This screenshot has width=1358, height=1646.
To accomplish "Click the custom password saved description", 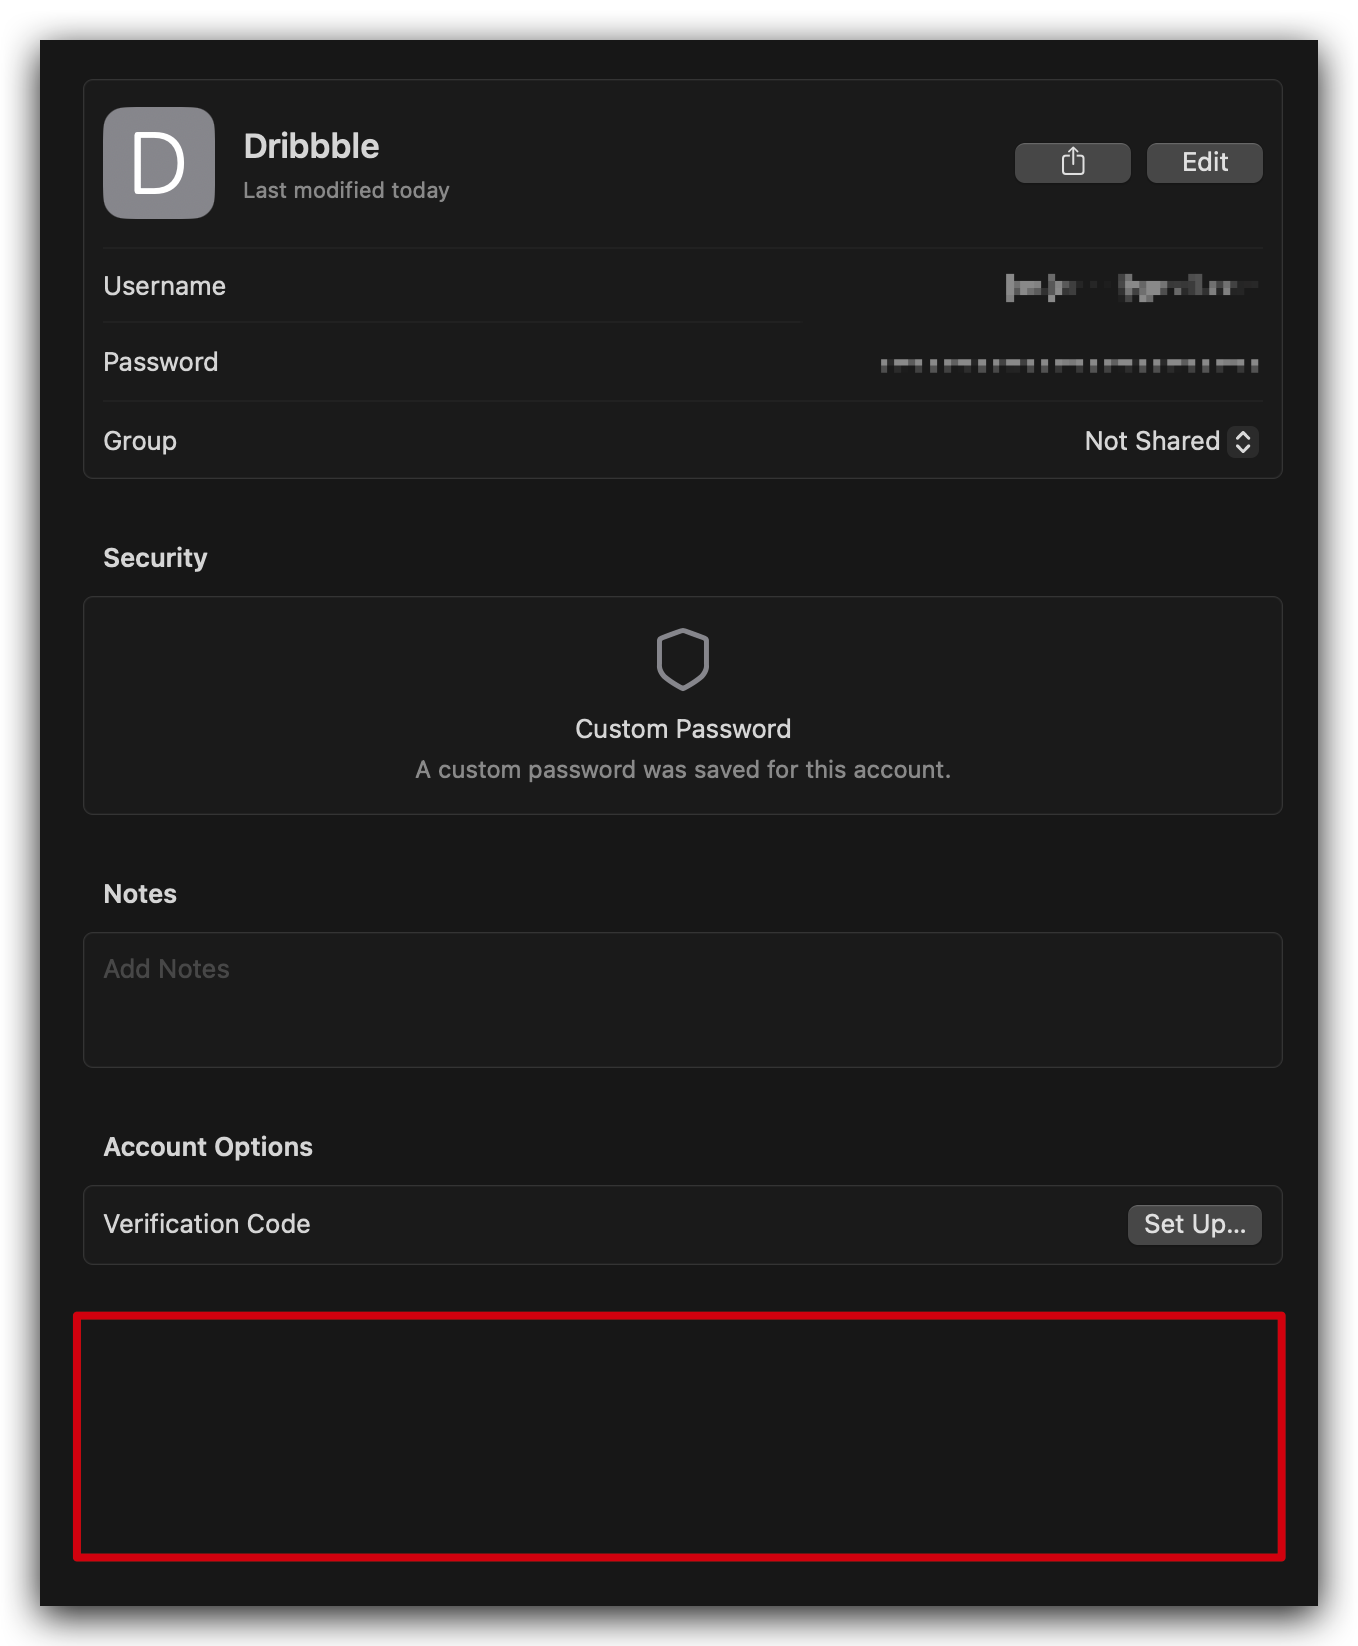I will [x=683, y=770].
